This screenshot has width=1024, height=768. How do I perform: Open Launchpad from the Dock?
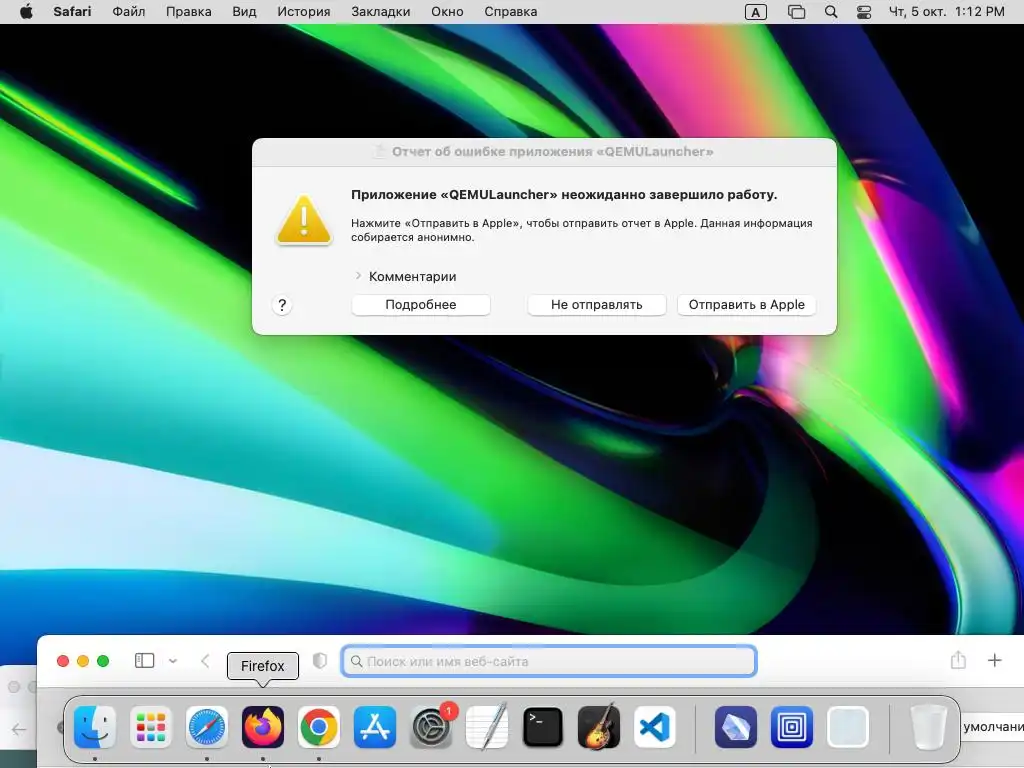151,727
